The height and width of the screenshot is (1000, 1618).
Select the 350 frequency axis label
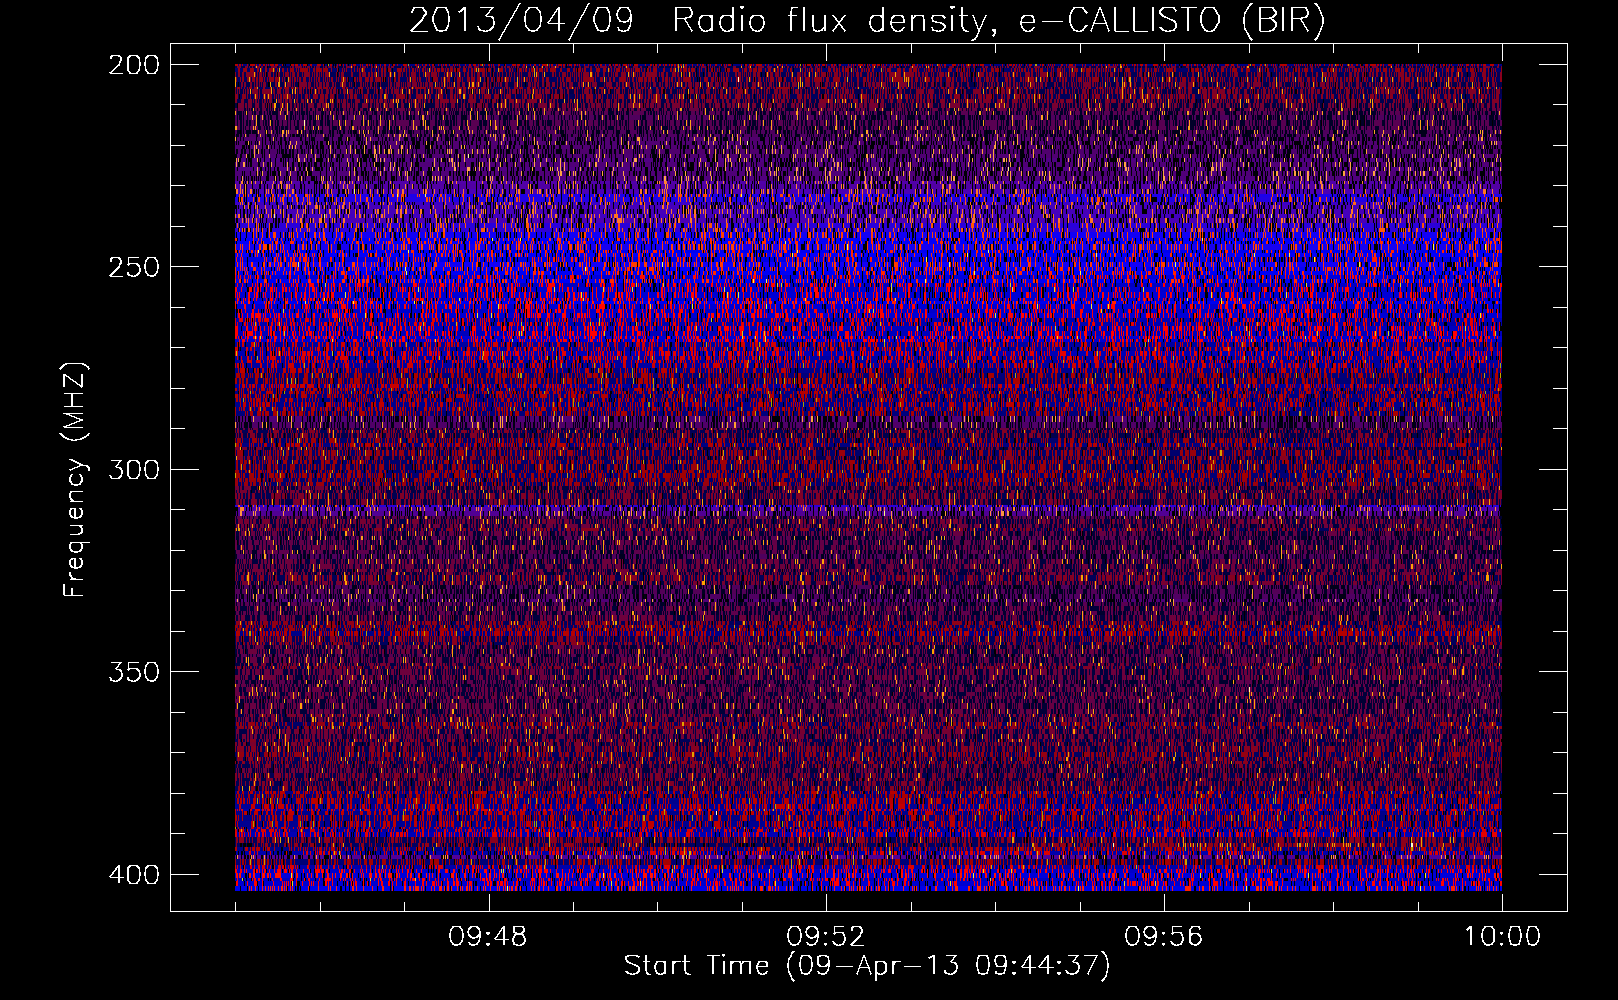click(x=133, y=672)
